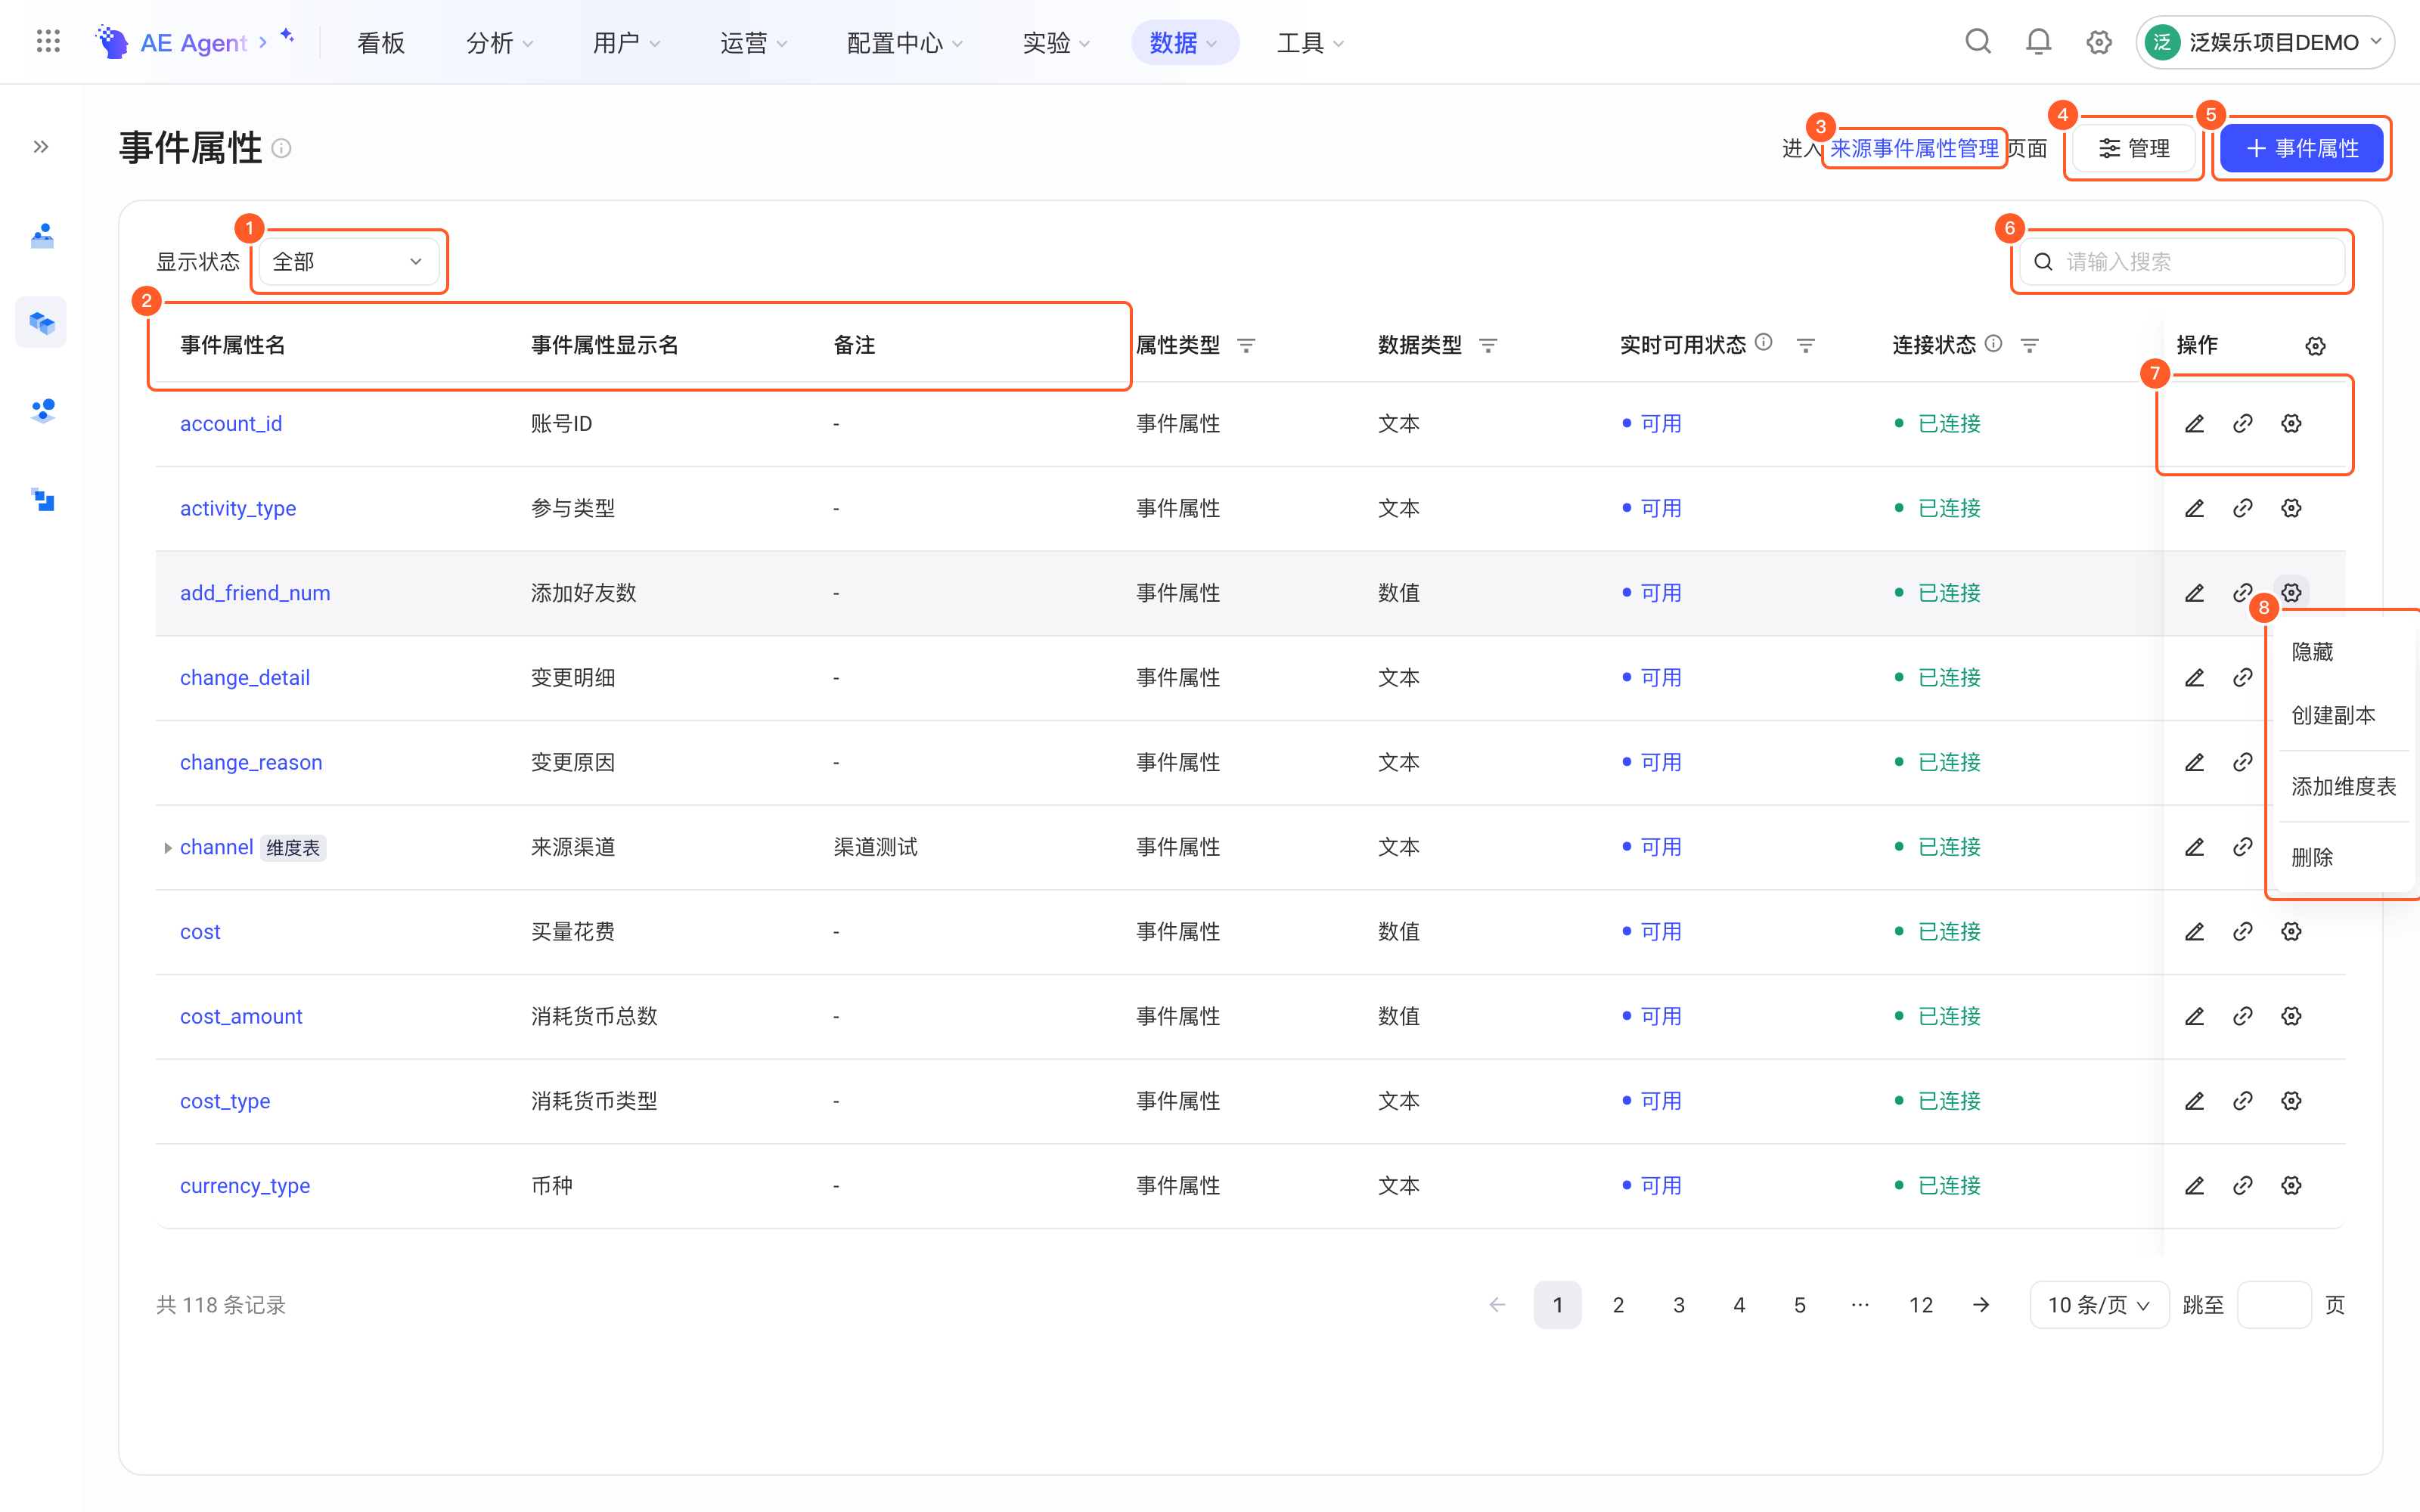2420x1512 pixels.
Task: Click the 管理 button
Action: 2134,149
